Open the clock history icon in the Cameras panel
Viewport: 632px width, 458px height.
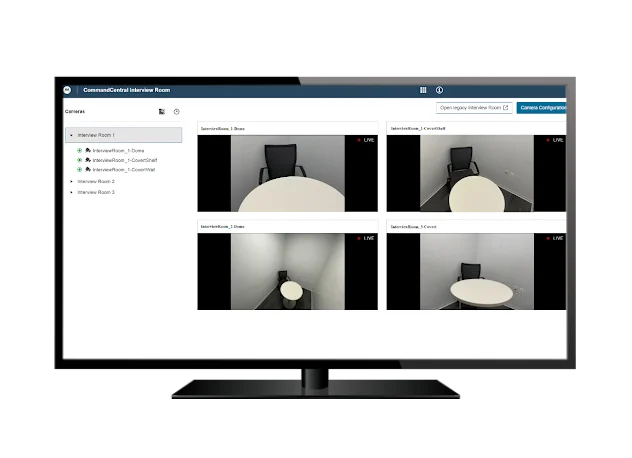click(177, 112)
